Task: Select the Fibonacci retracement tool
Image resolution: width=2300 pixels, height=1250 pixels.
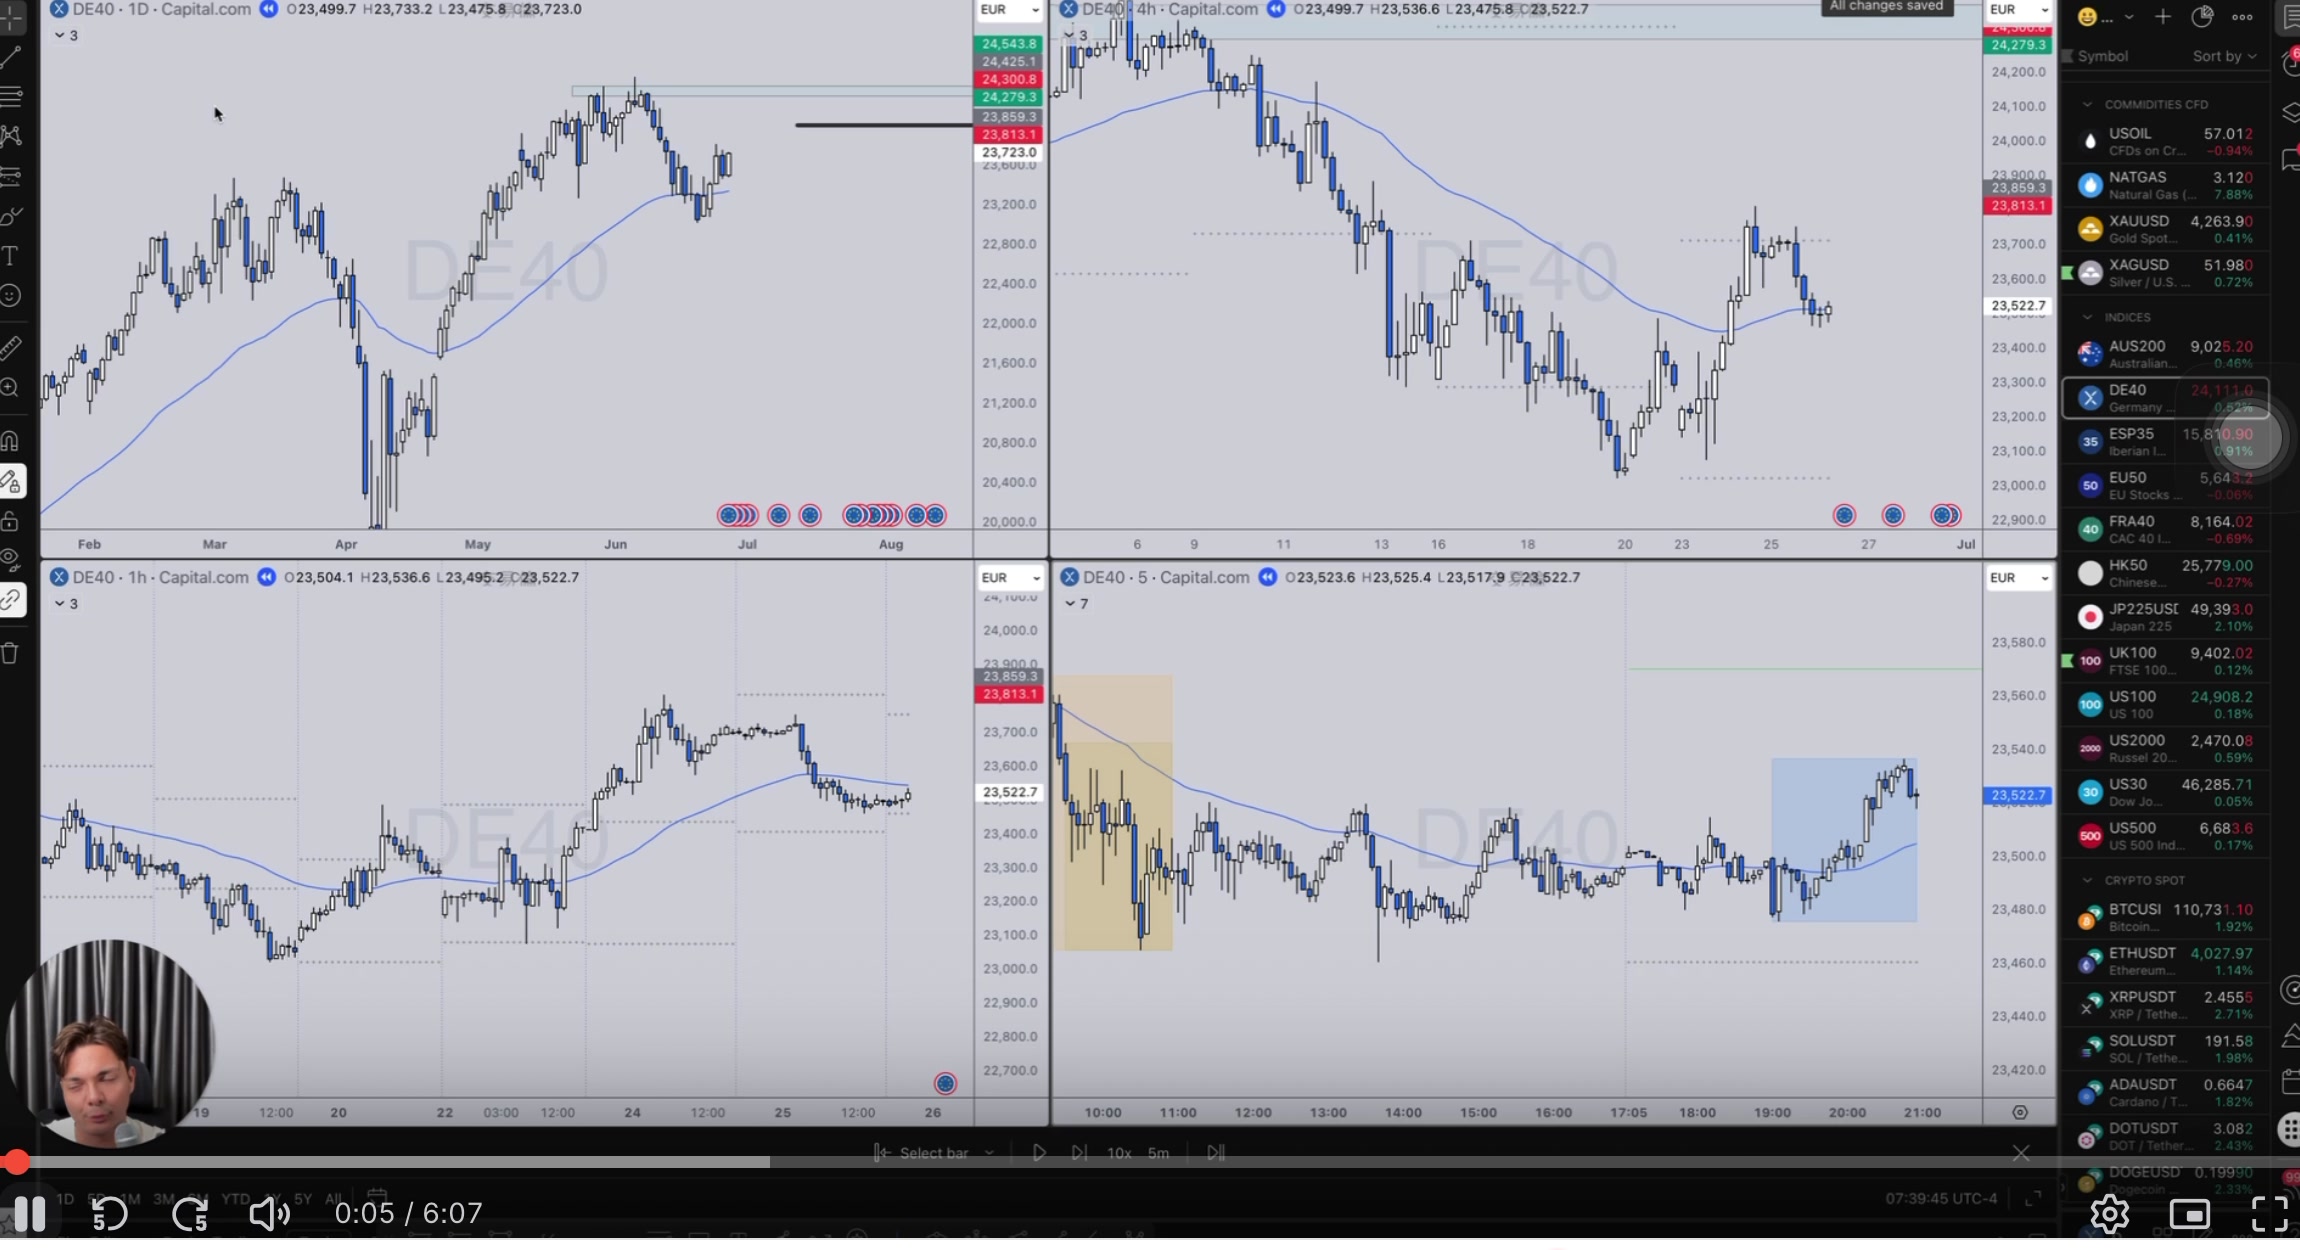Action: click(x=10, y=97)
